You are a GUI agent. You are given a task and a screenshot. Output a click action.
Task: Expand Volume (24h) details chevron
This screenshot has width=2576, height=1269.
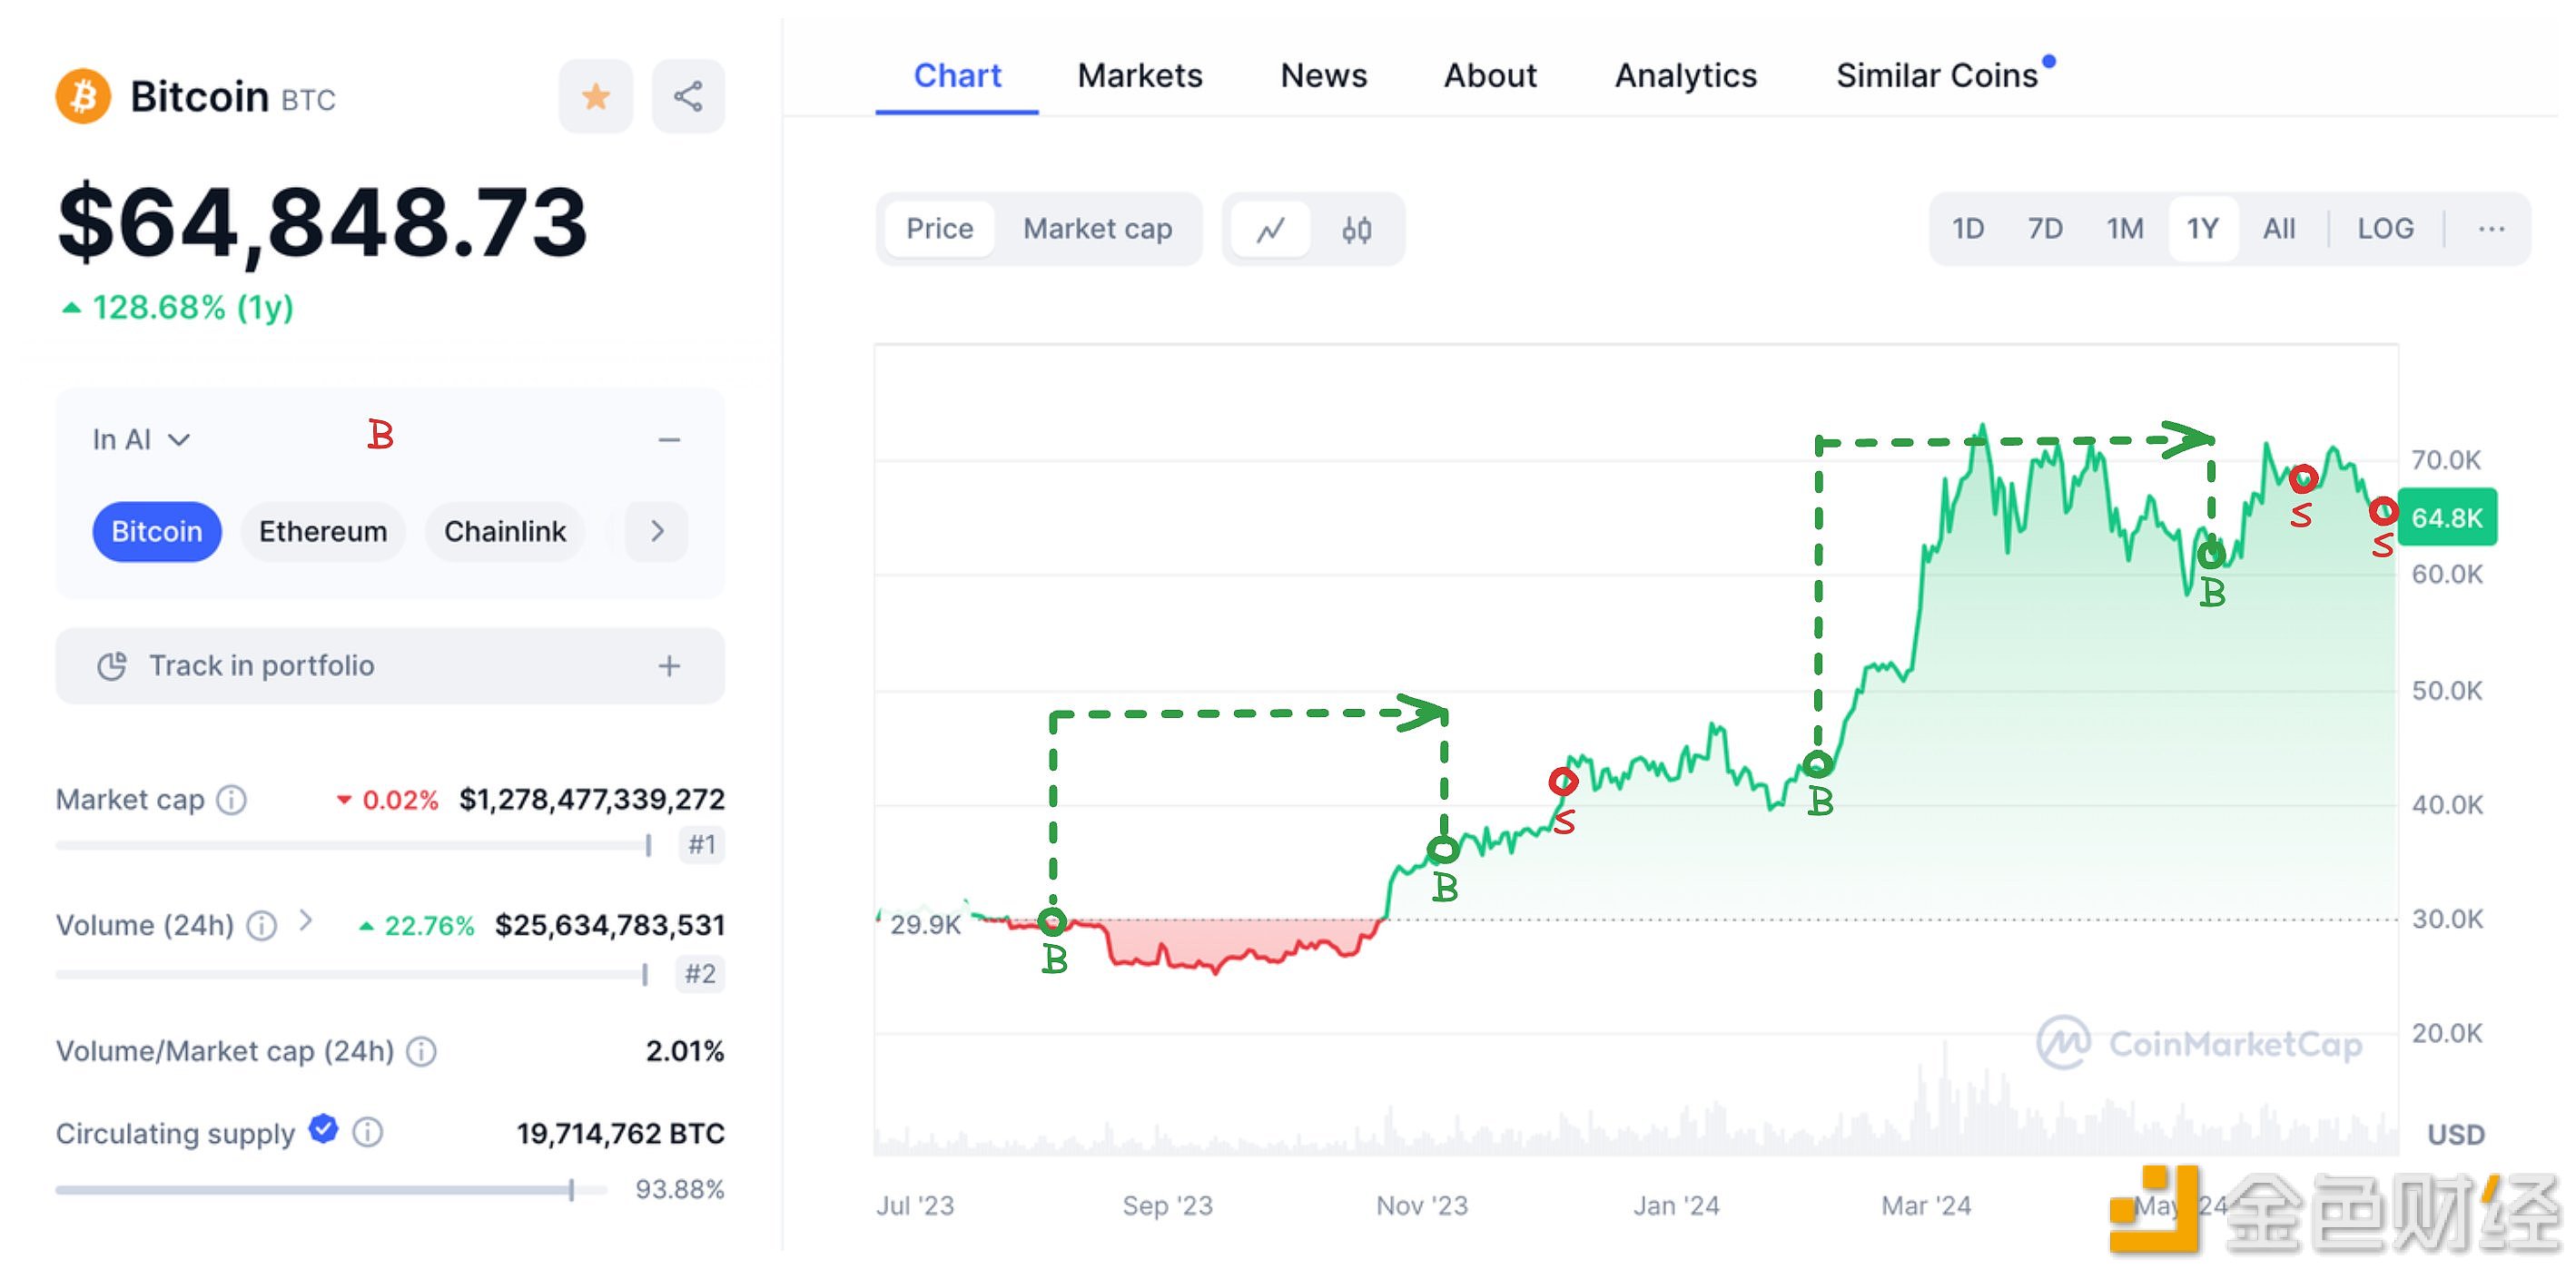click(306, 921)
